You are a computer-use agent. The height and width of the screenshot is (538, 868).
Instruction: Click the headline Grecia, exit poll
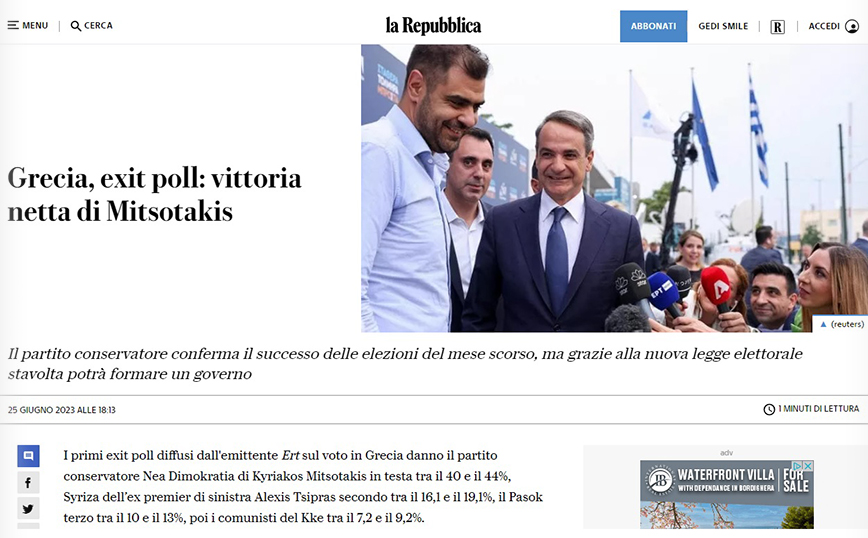tap(154, 195)
